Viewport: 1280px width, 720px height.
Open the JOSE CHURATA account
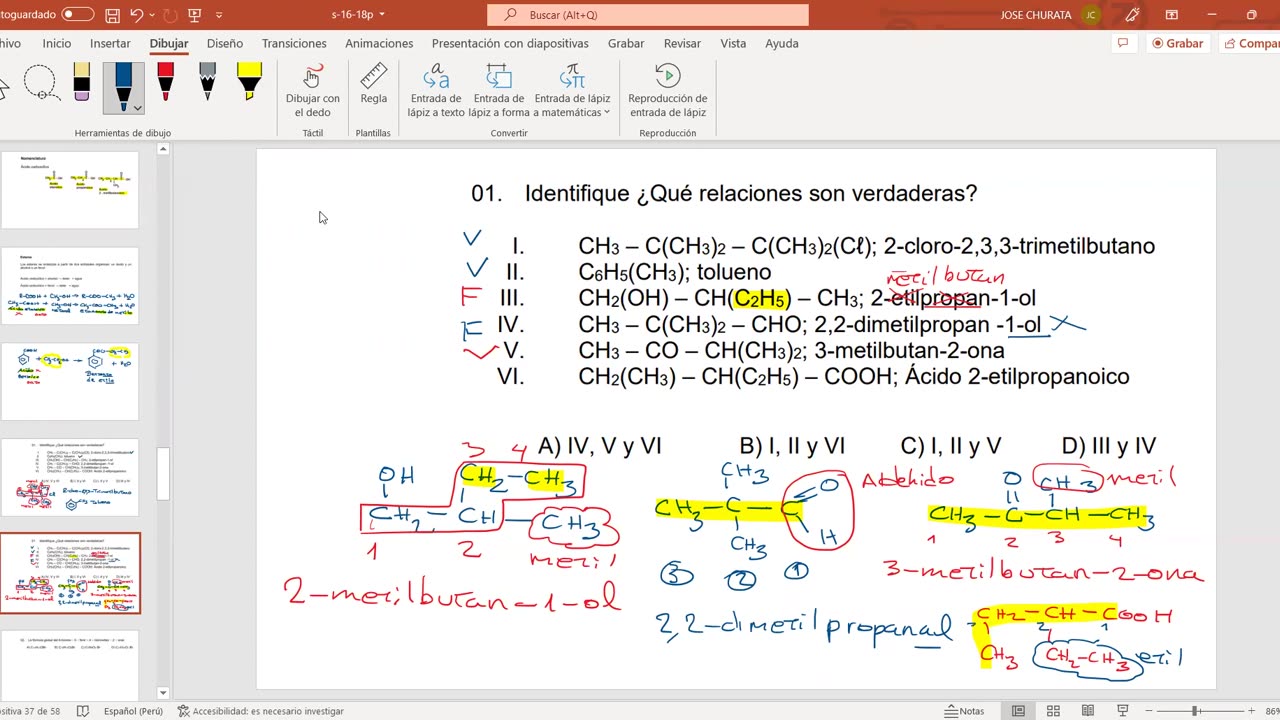(x=1050, y=15)
